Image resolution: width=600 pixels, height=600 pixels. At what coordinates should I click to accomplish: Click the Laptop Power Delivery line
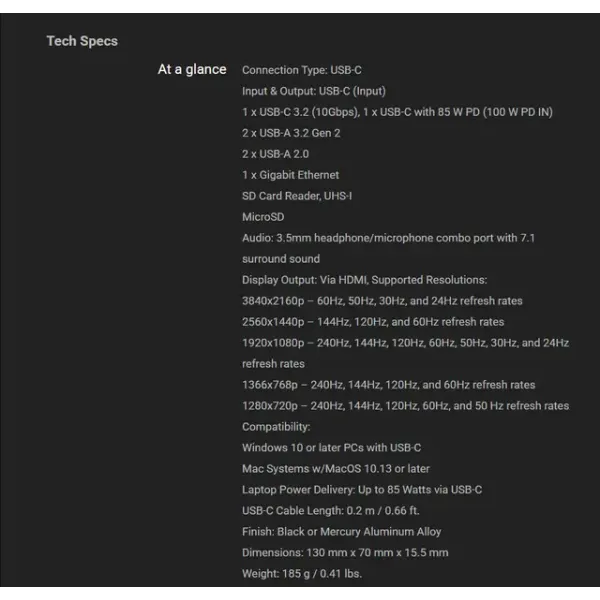click(x=362, y=490)
